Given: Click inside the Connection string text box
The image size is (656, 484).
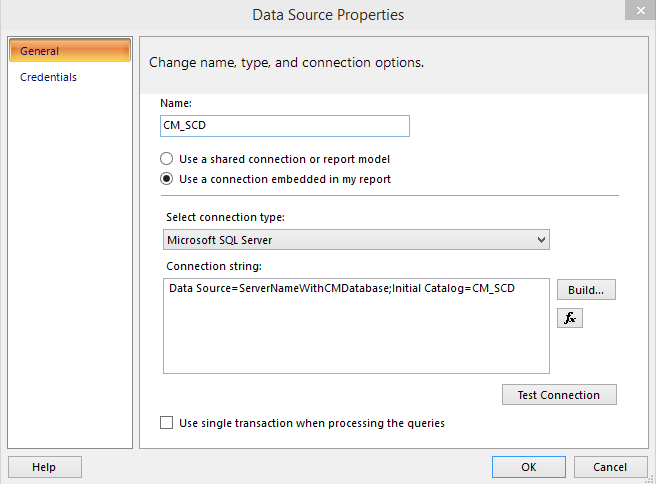Looking at the screenshot, I should tap(355, 335).
